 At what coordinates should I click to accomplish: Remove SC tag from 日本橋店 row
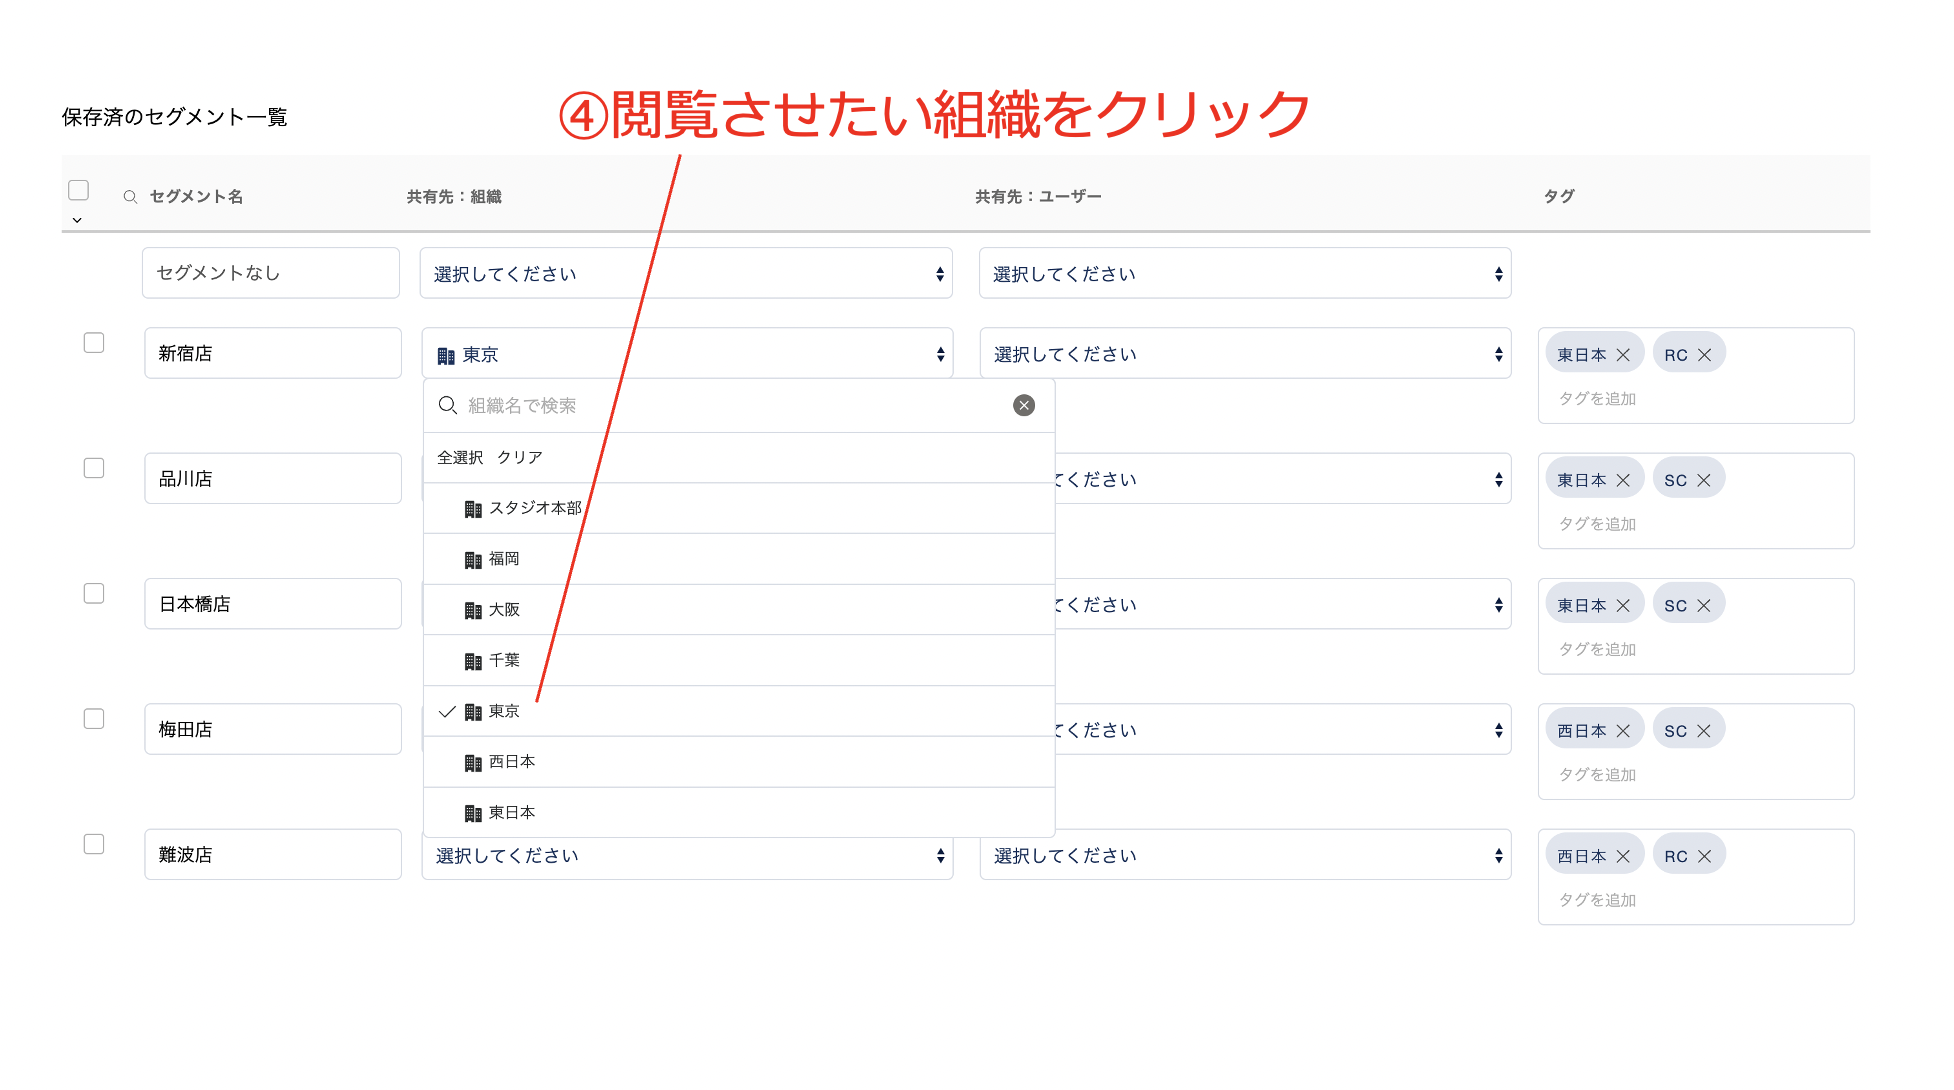tap(1704, 605)
